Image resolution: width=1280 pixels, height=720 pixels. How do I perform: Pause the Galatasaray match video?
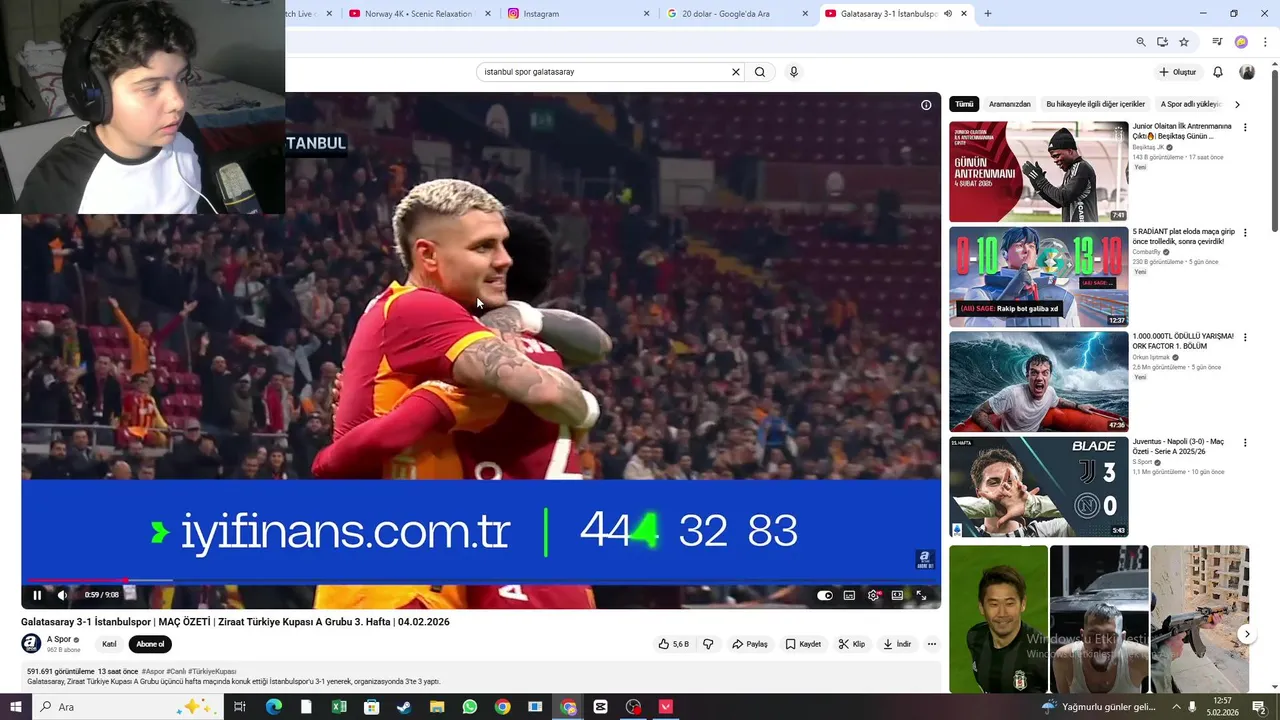click(37, 595)
